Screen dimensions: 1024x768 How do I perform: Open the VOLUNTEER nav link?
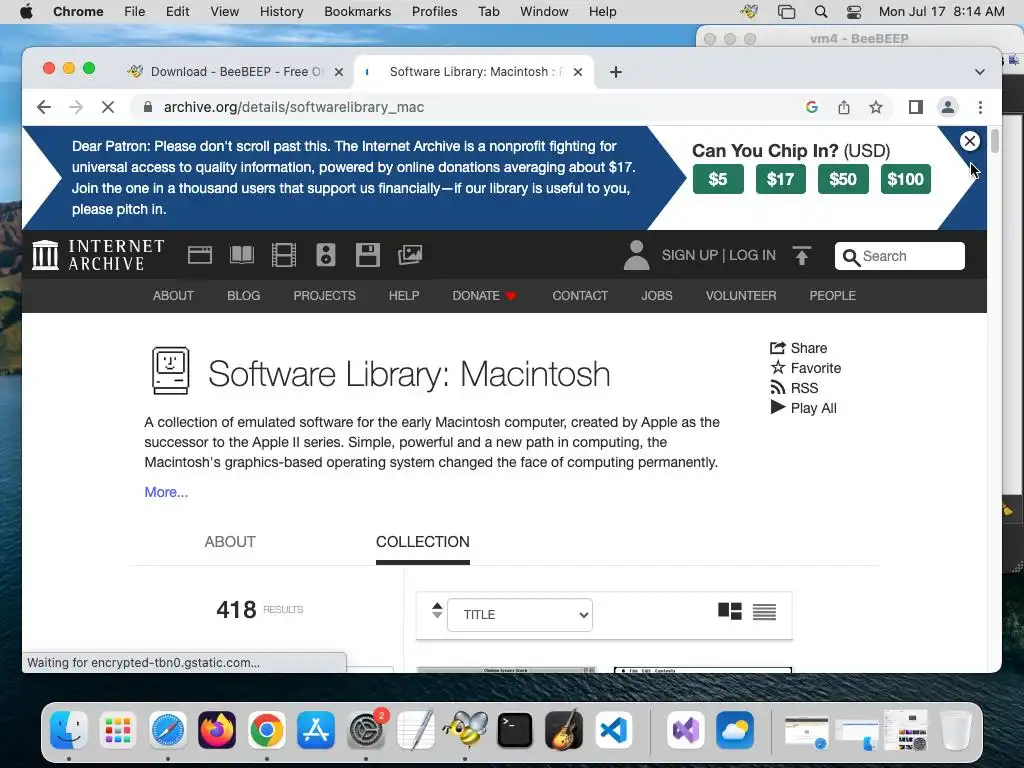(741, 296)
